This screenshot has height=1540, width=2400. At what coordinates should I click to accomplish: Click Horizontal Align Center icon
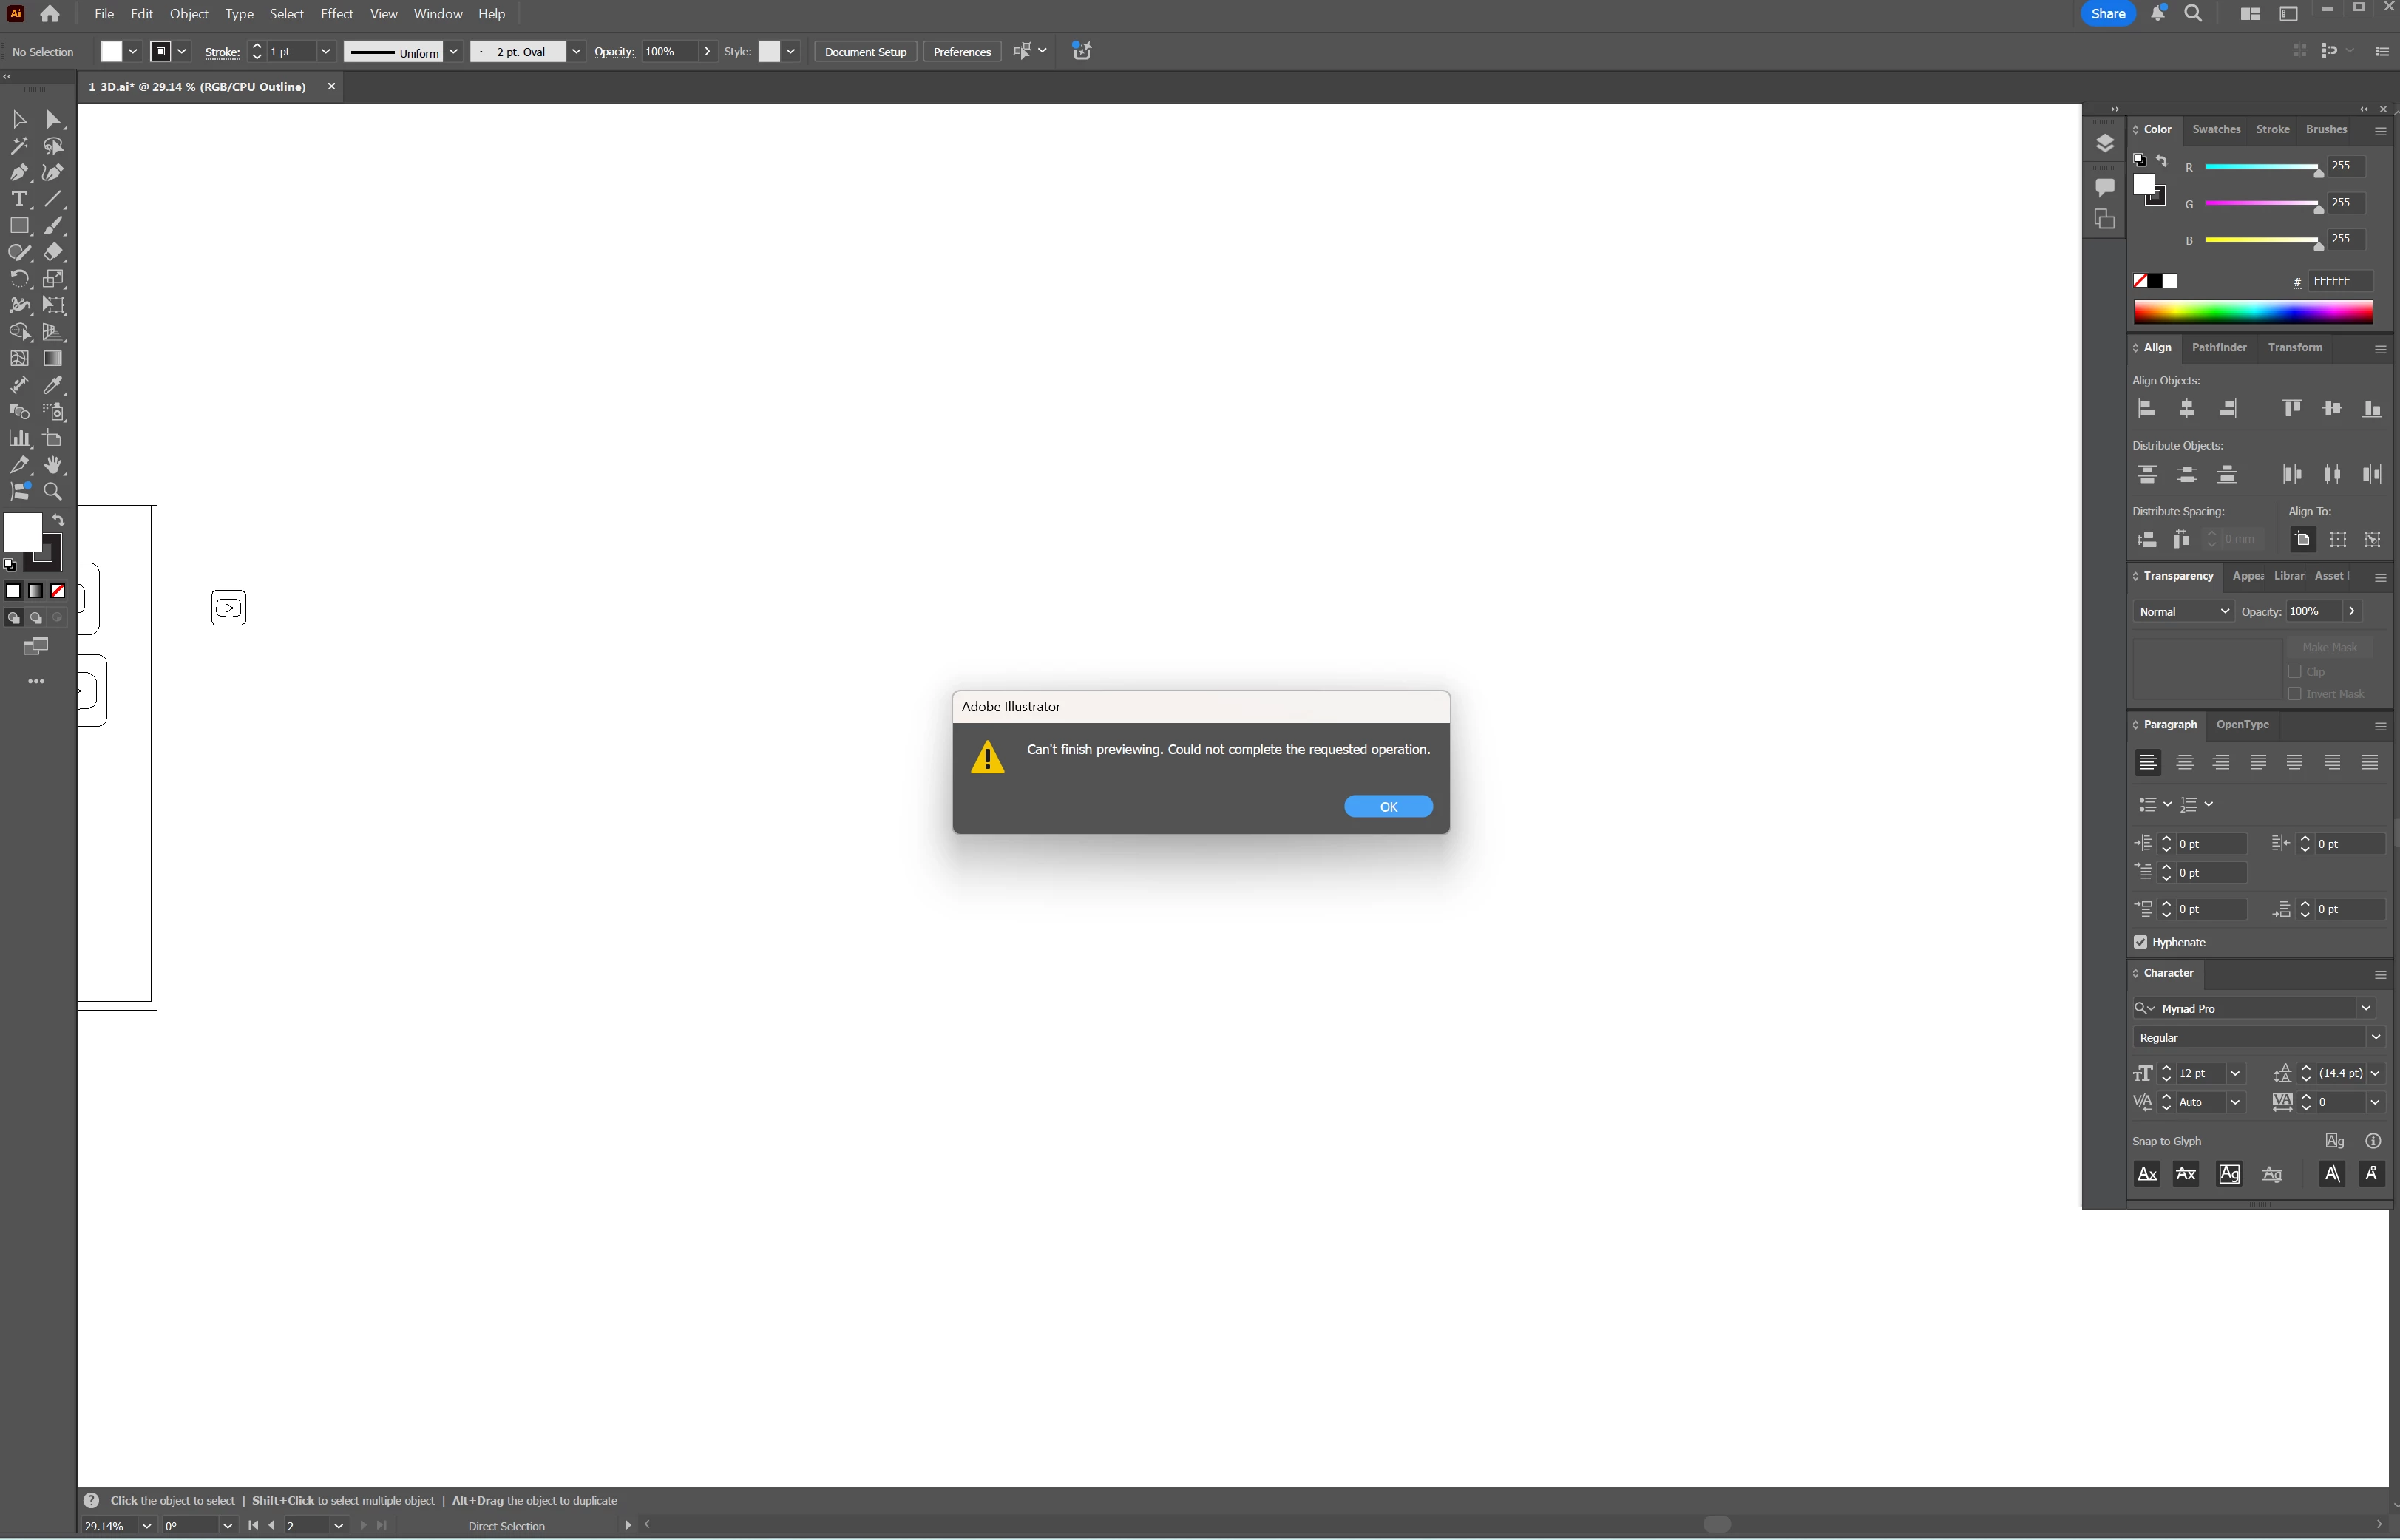(x=2187, y=409)
